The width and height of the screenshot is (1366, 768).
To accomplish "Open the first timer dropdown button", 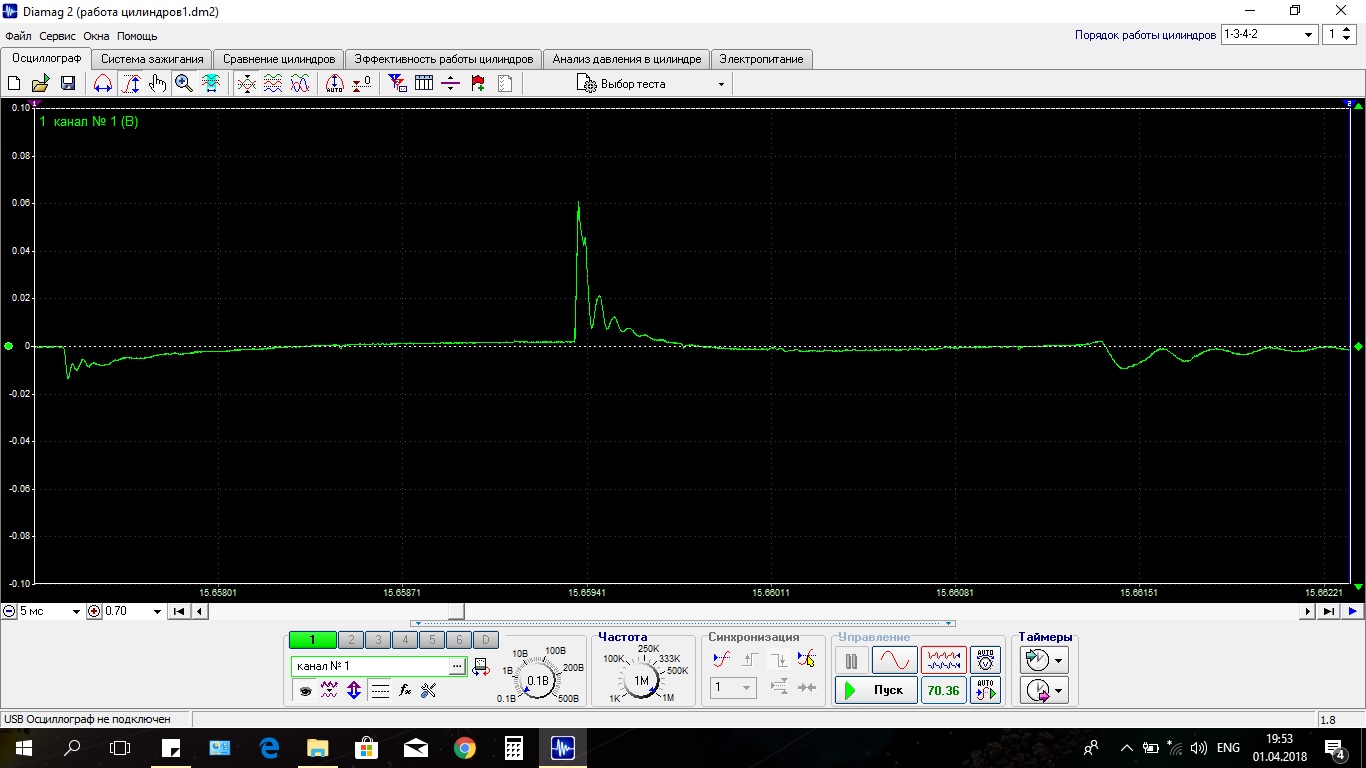I will (x=1058, y=661).
